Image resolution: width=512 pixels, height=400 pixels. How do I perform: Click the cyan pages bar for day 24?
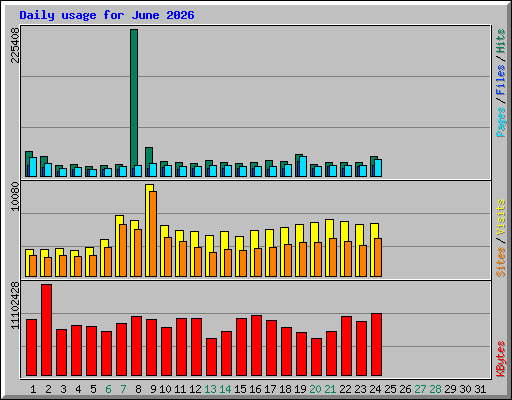click(x=378, y=168)
